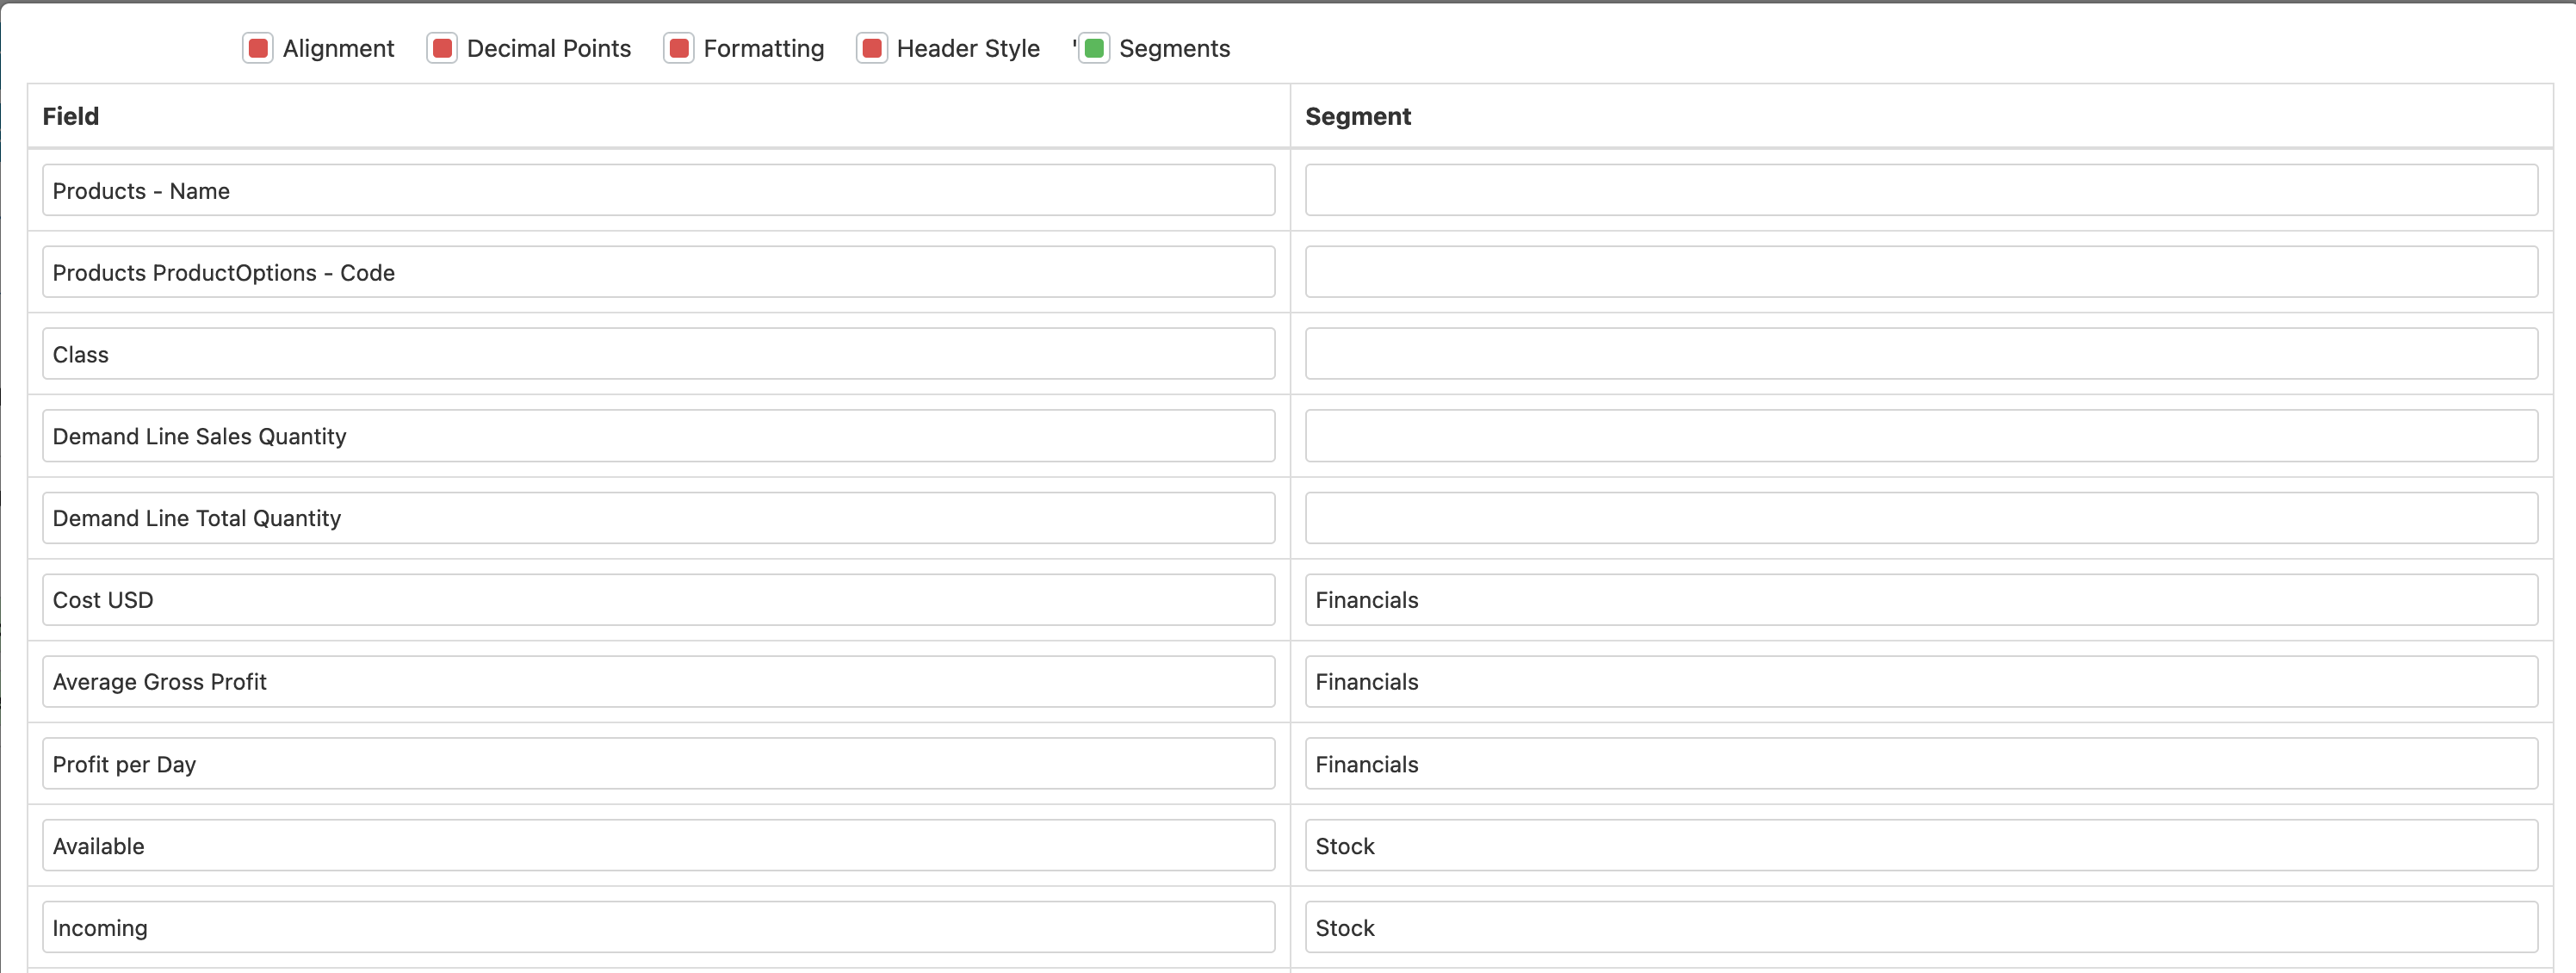Image resolution: width=2576 pixels, height=973 pixels.
Task: Click the Cost USD field box
Action: pyautogui.click(x=658, y=599)
